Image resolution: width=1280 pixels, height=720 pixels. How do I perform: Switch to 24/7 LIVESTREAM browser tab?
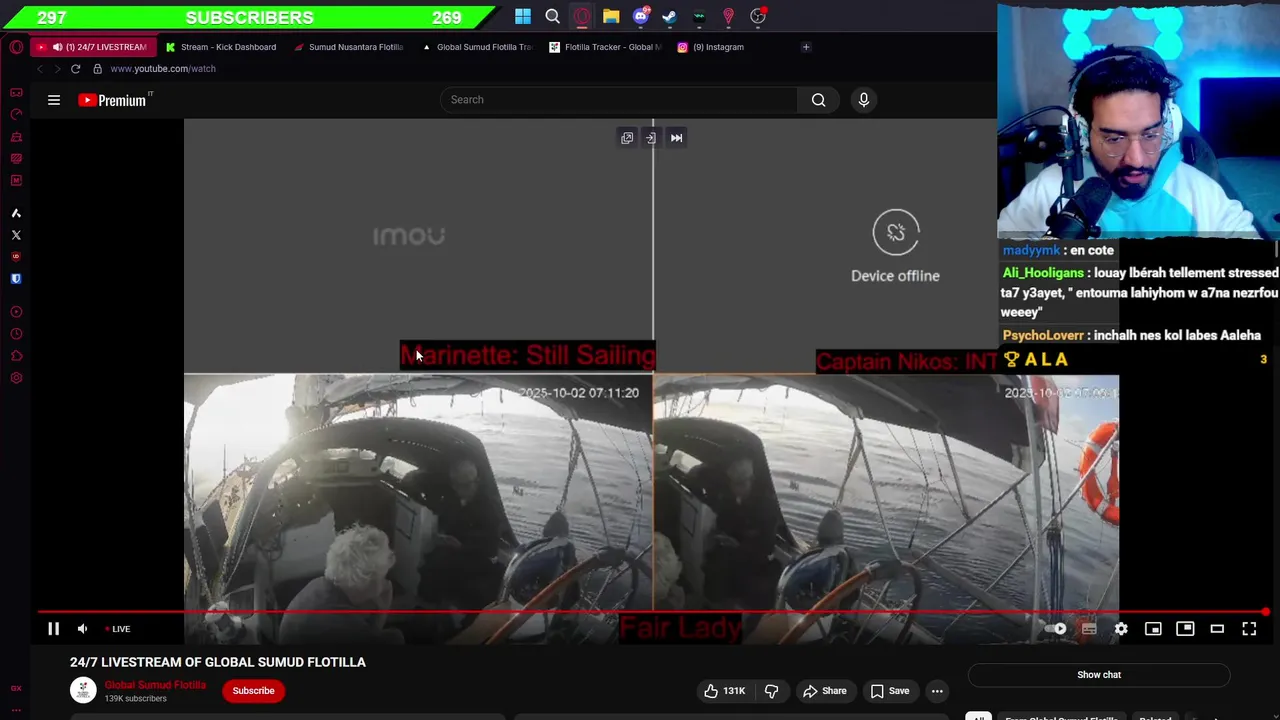(94, 47)
